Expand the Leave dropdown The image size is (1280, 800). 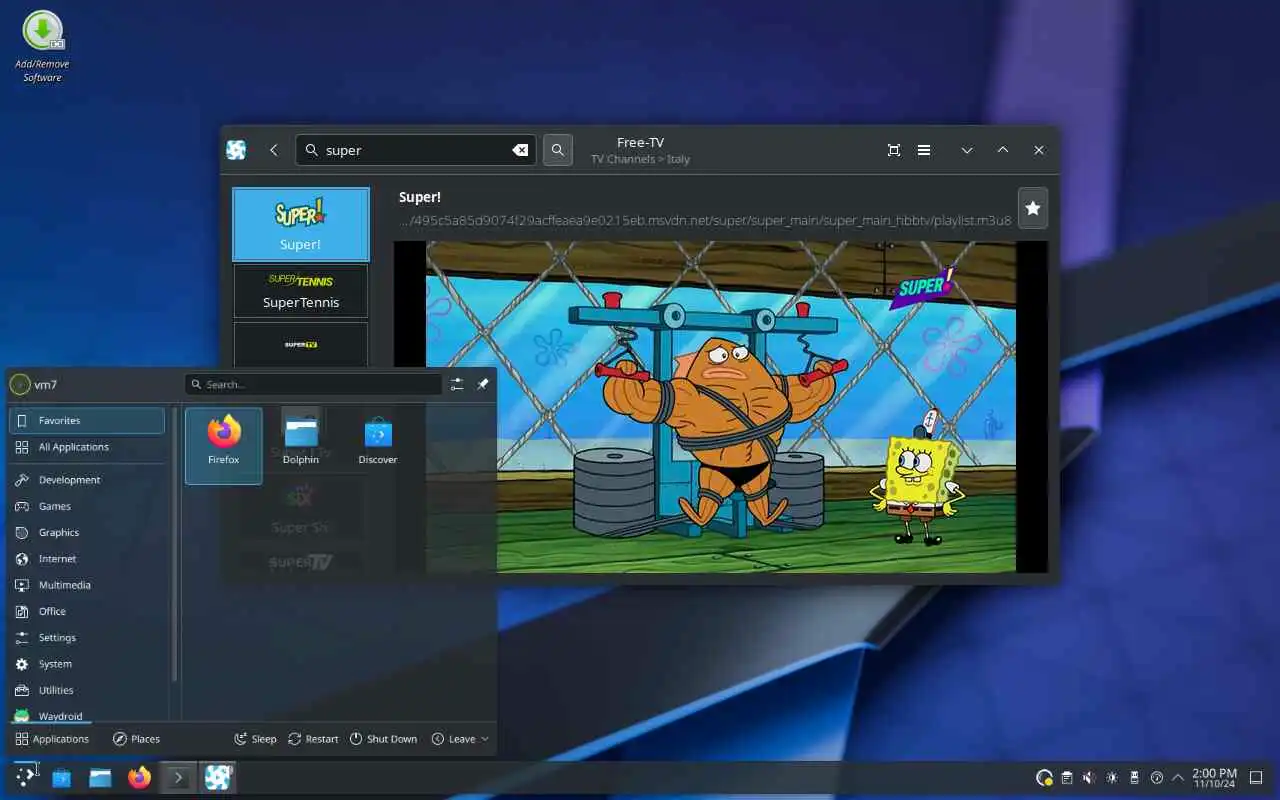(460, 739)
